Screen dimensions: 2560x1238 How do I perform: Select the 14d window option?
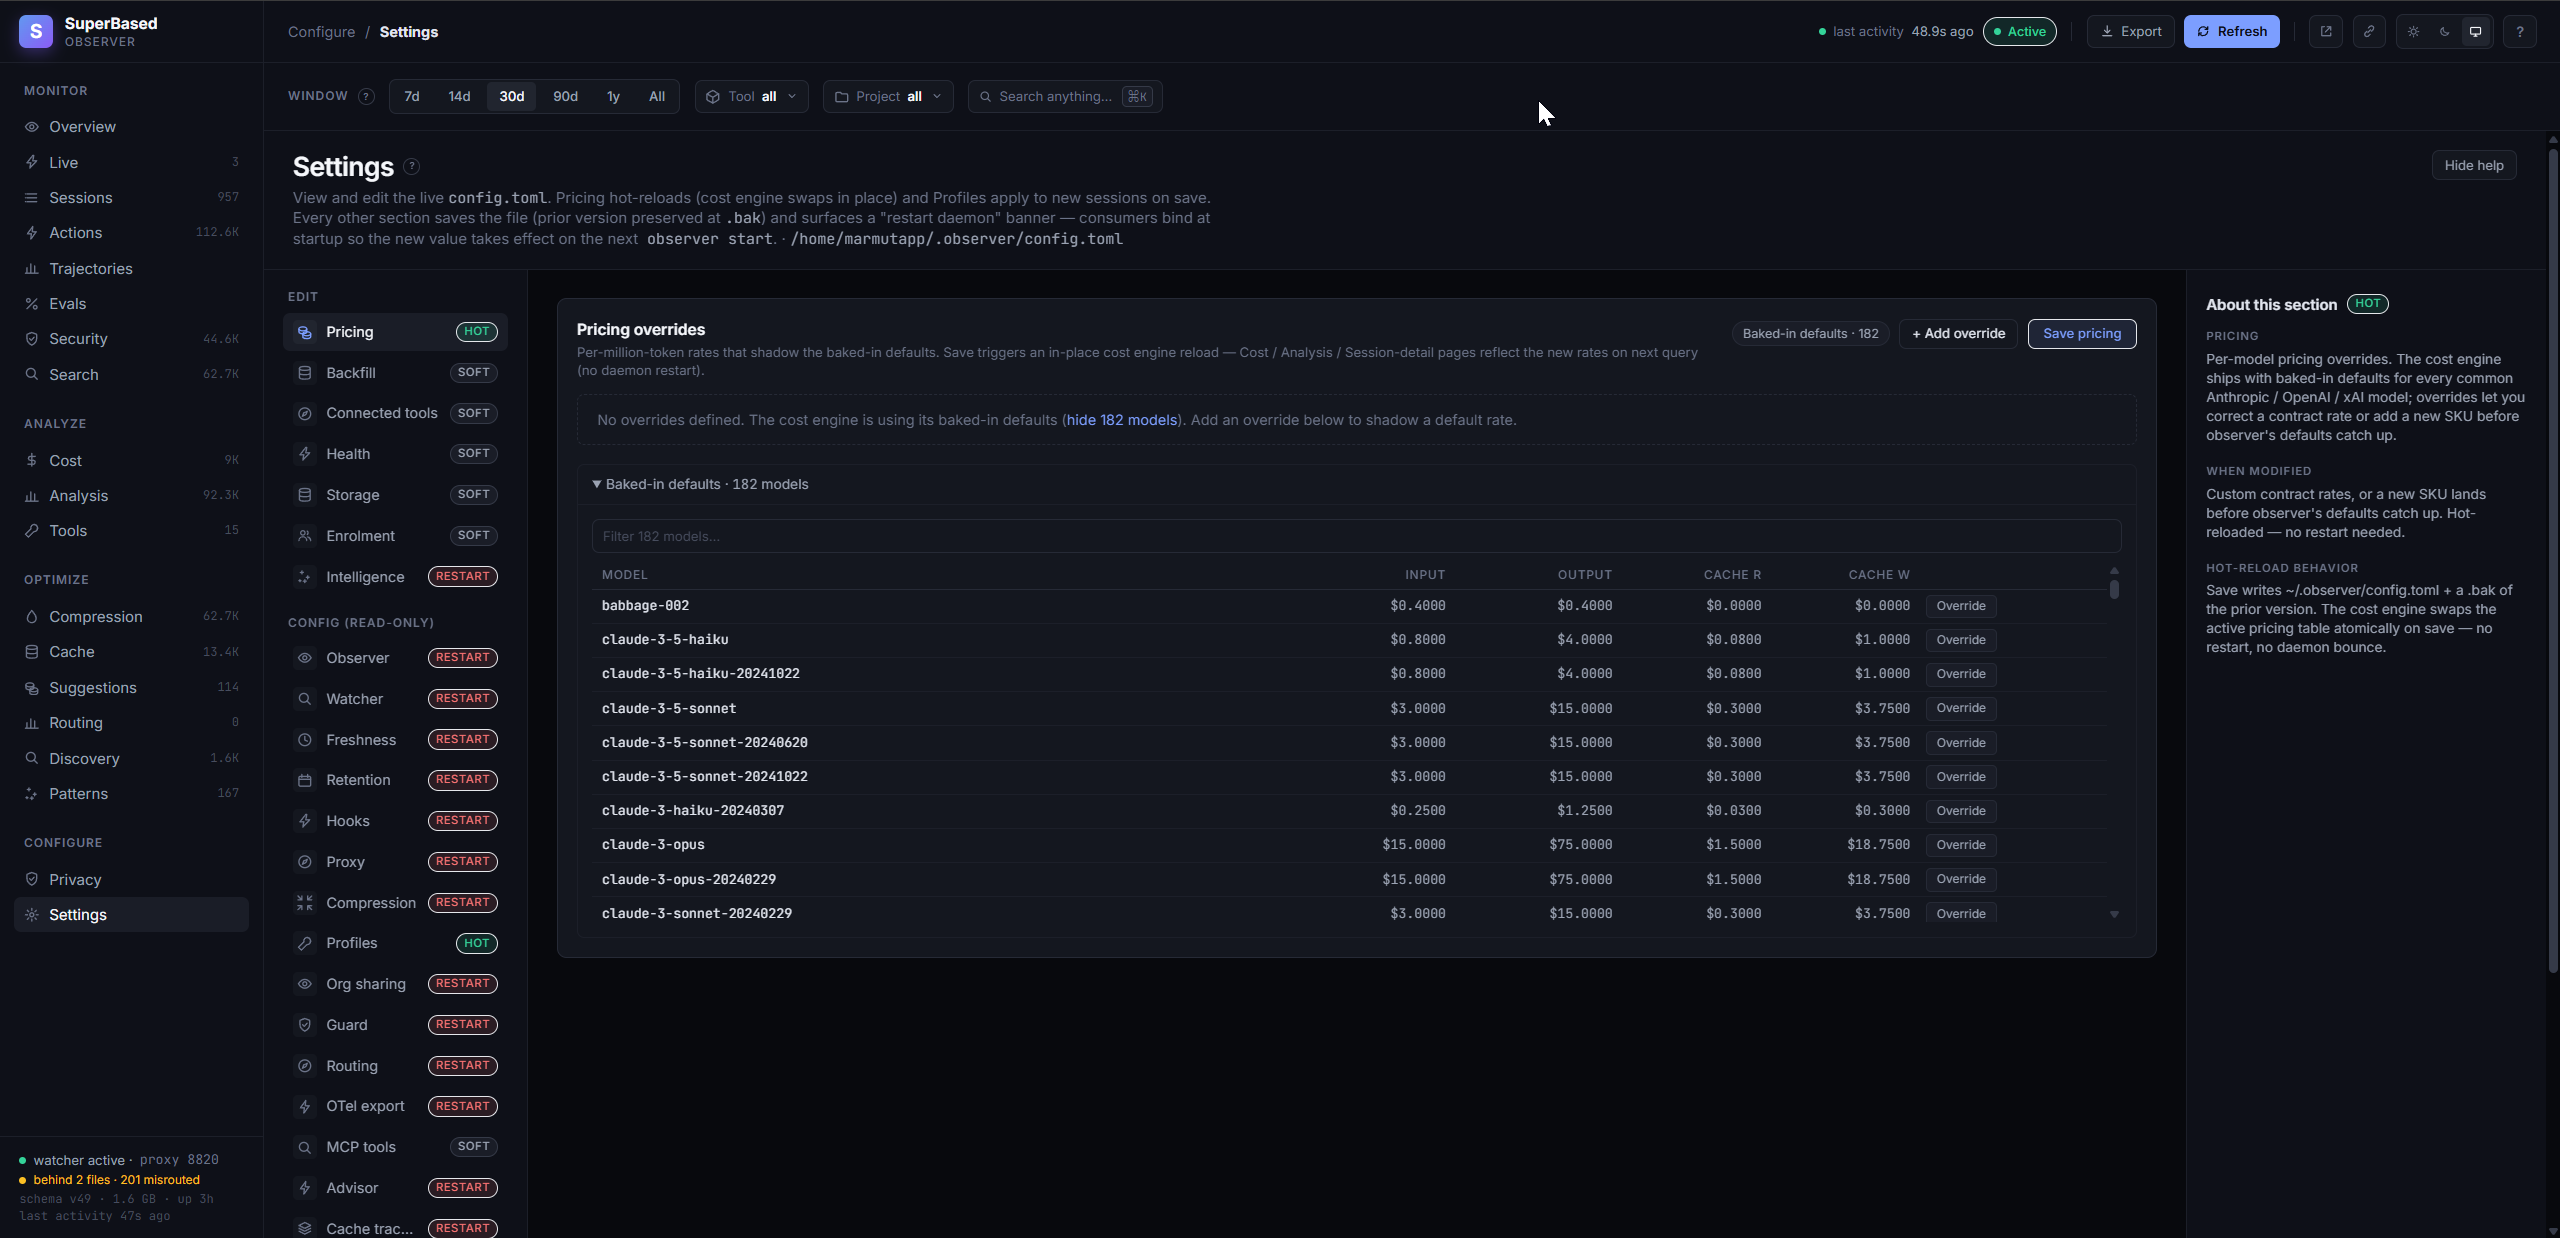[459, 96]
